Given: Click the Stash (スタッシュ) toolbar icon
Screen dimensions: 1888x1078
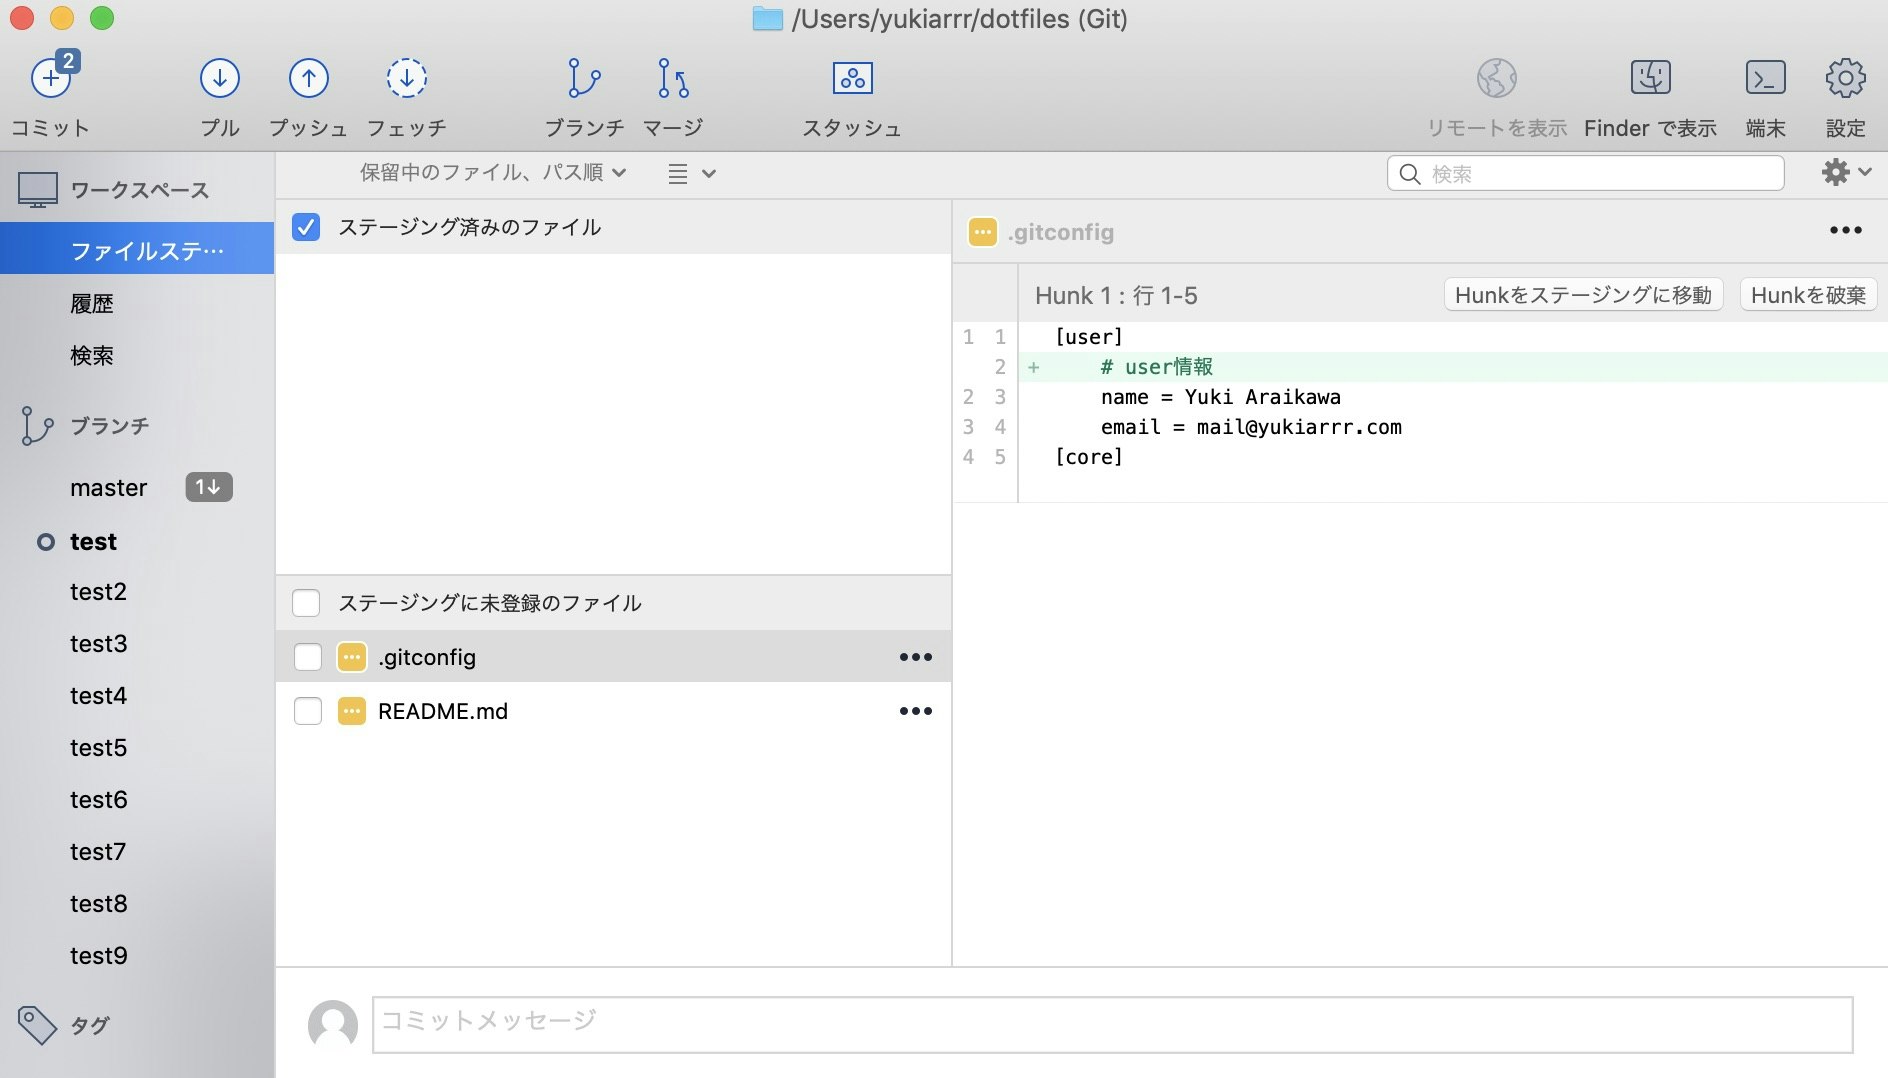Looking at the screenshot, I should [853, 78].
